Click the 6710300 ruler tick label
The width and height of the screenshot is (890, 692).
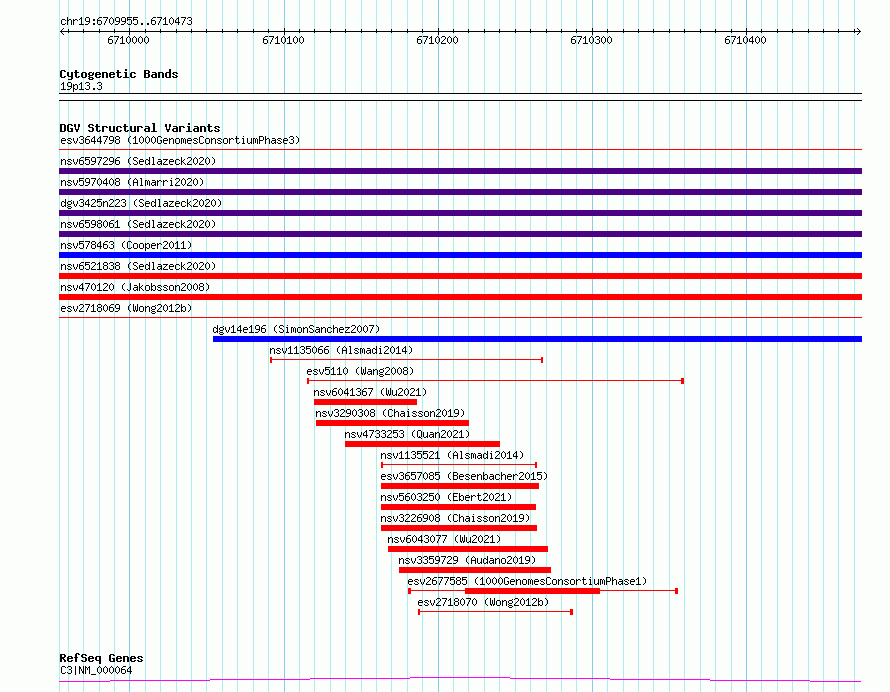(591, 40)
